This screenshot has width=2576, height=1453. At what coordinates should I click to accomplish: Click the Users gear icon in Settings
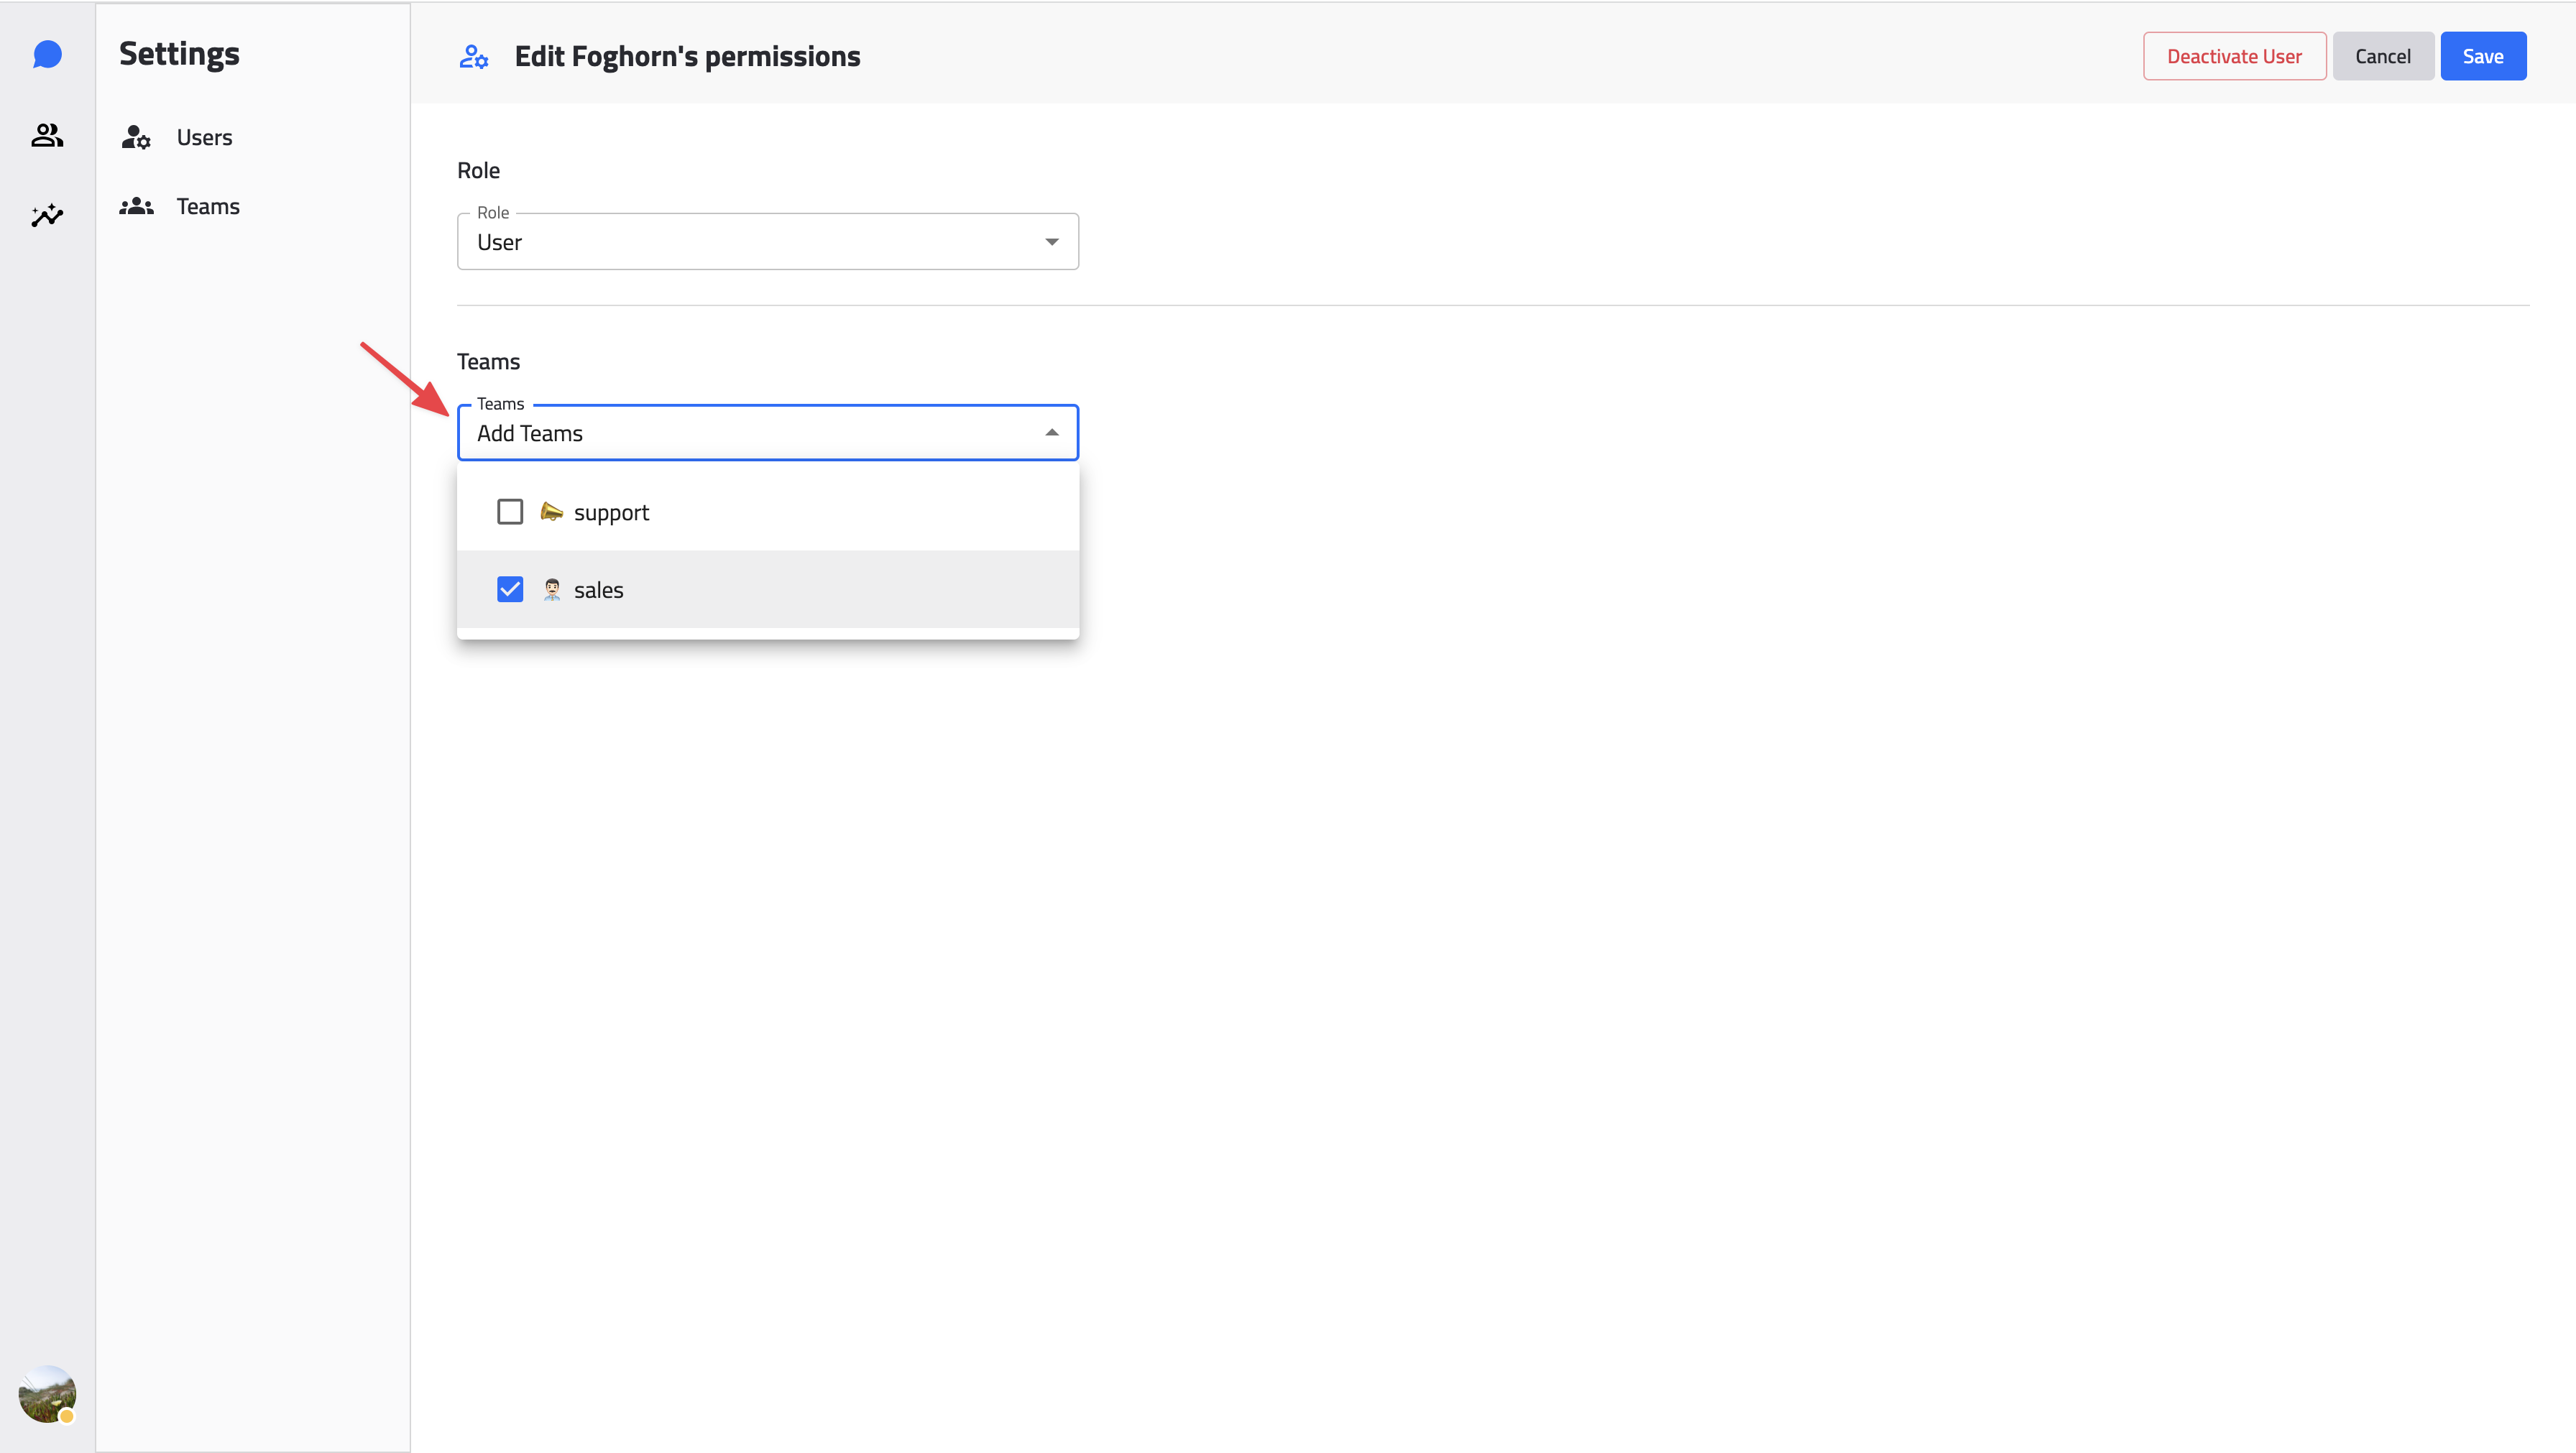point(136,137)
